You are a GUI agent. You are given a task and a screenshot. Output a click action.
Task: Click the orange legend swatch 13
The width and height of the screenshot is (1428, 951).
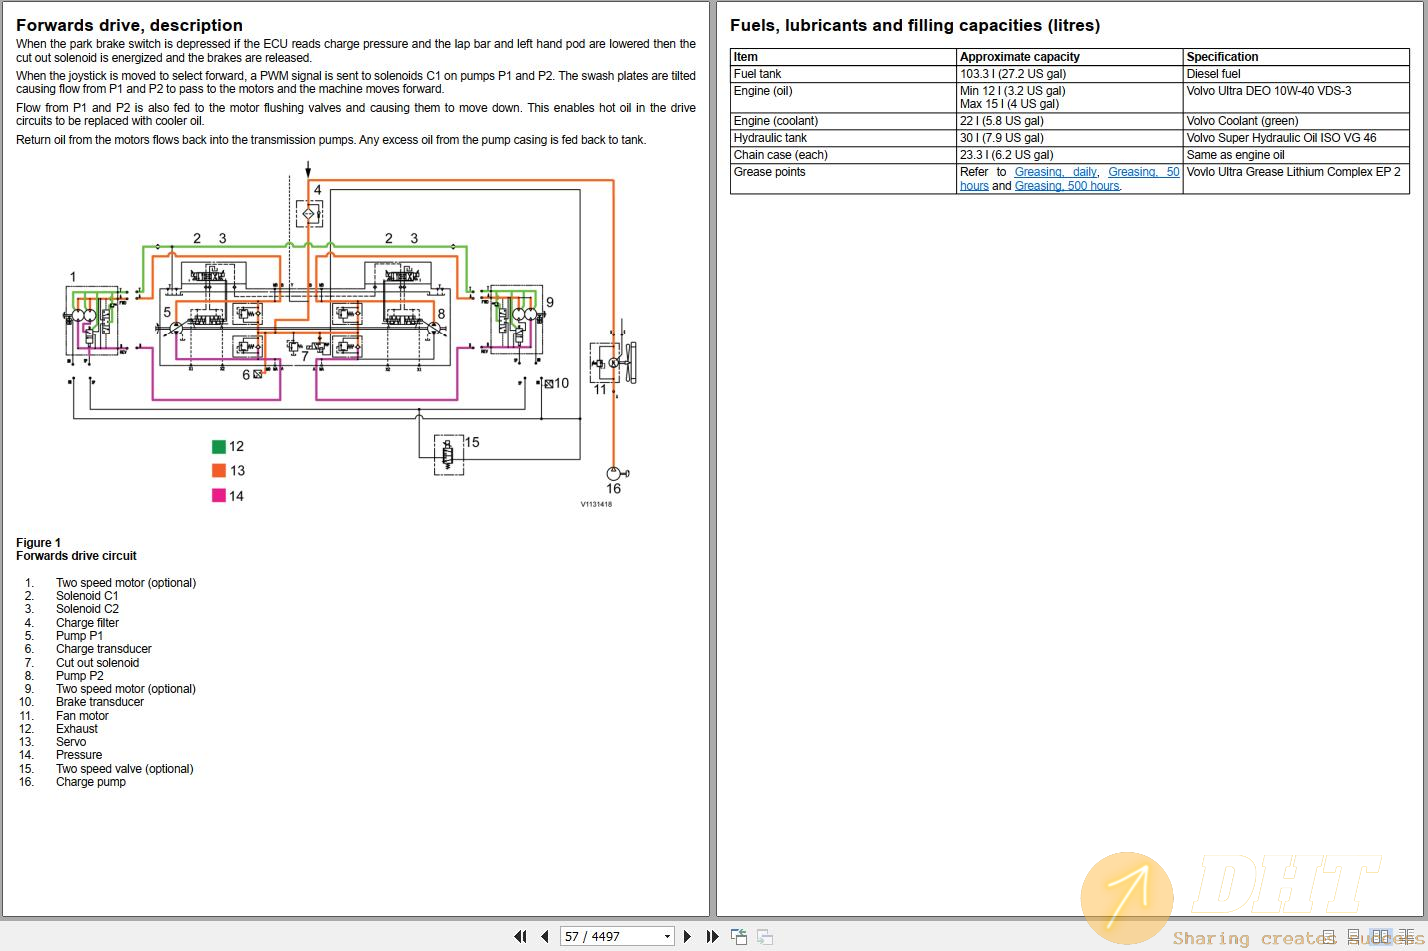click(219, 471)
